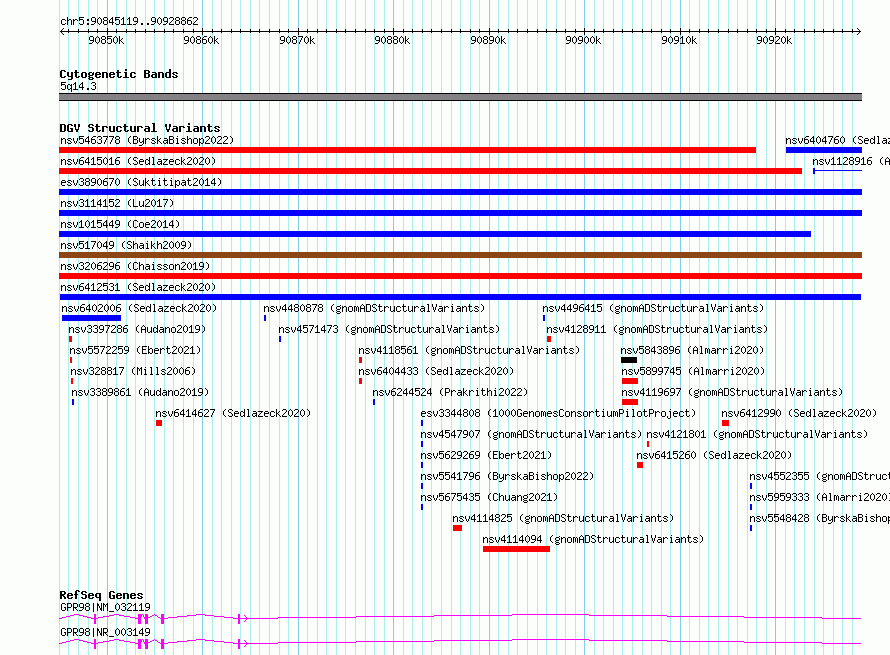
Task: Open nsv4496415 gnomAD variant label
Action: (x=653, y=308)
